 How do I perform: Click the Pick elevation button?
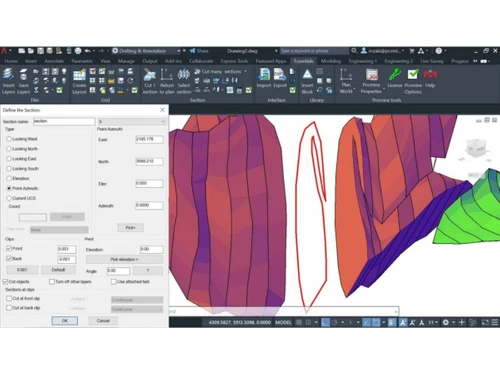[x=124, y=259]
